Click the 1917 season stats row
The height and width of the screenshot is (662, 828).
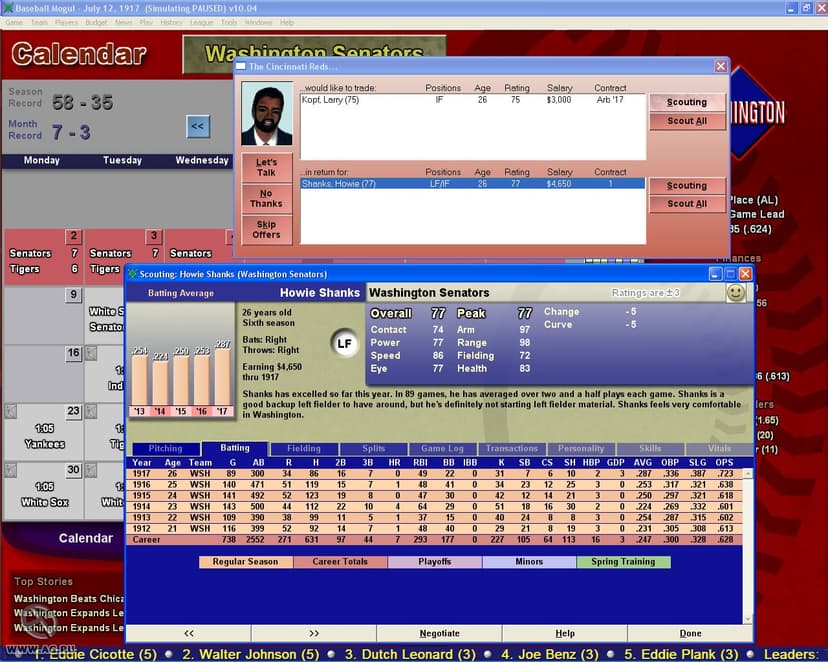pos(434,474)
